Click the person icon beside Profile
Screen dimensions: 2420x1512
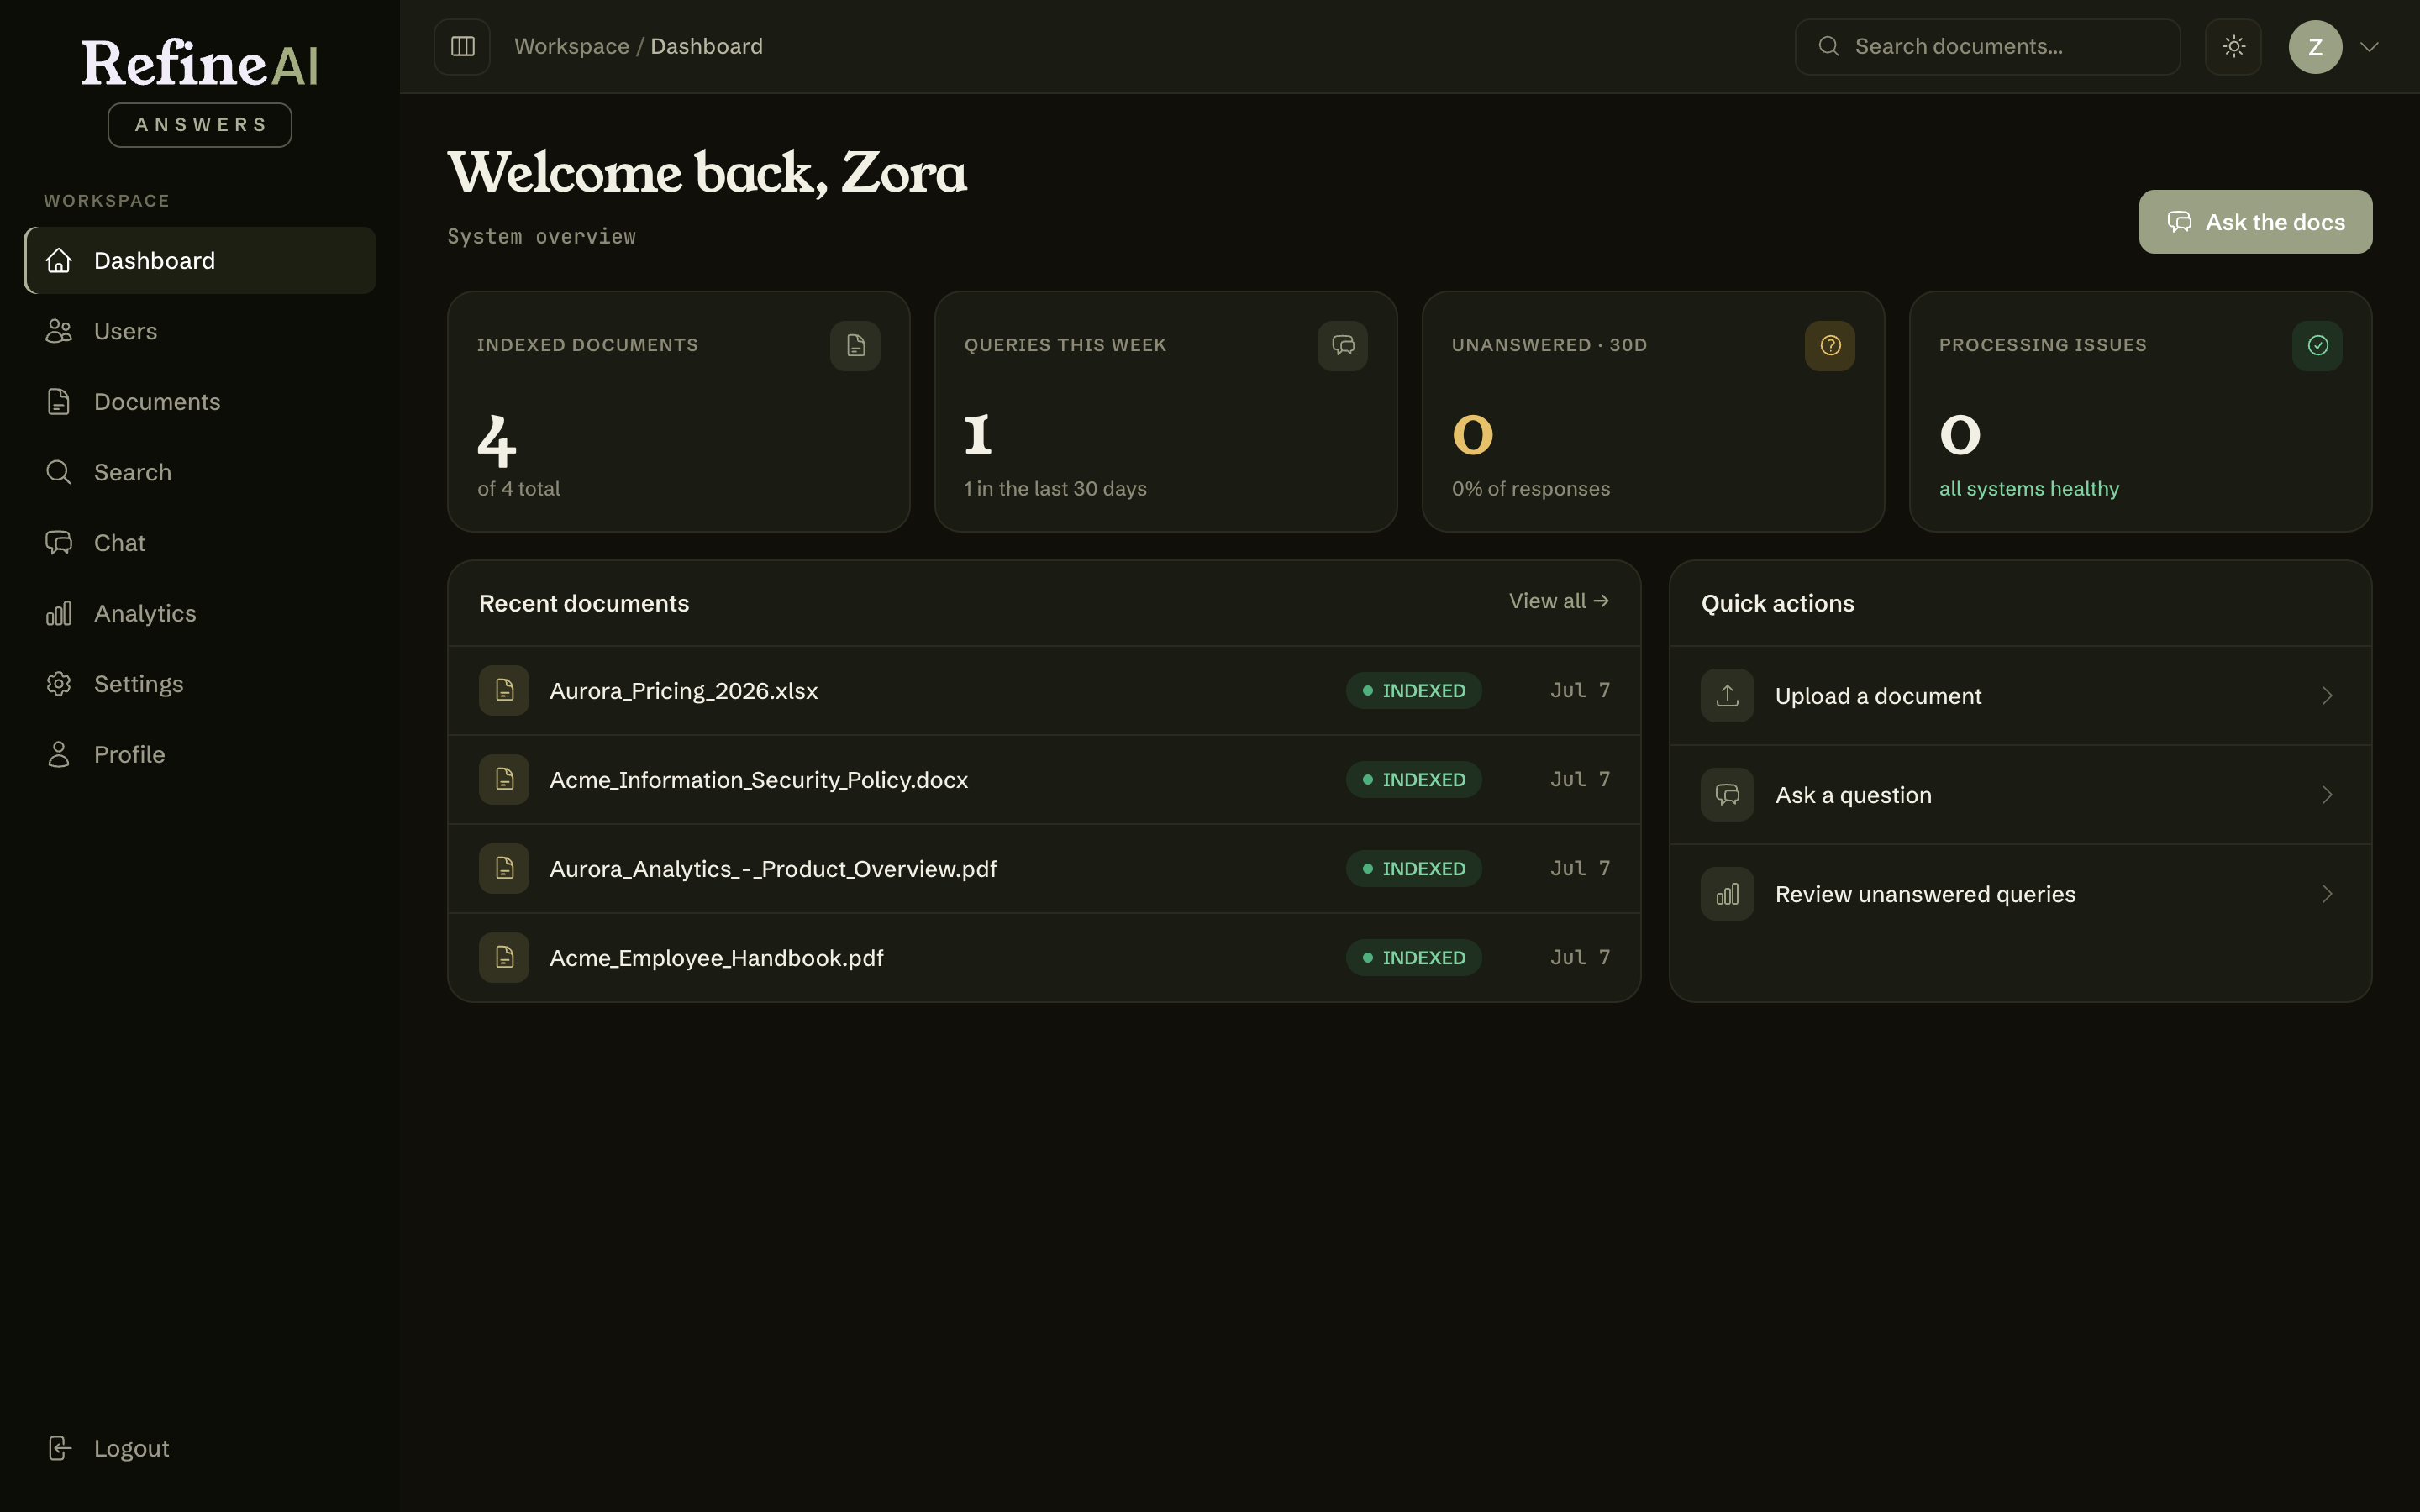point(59,754)
